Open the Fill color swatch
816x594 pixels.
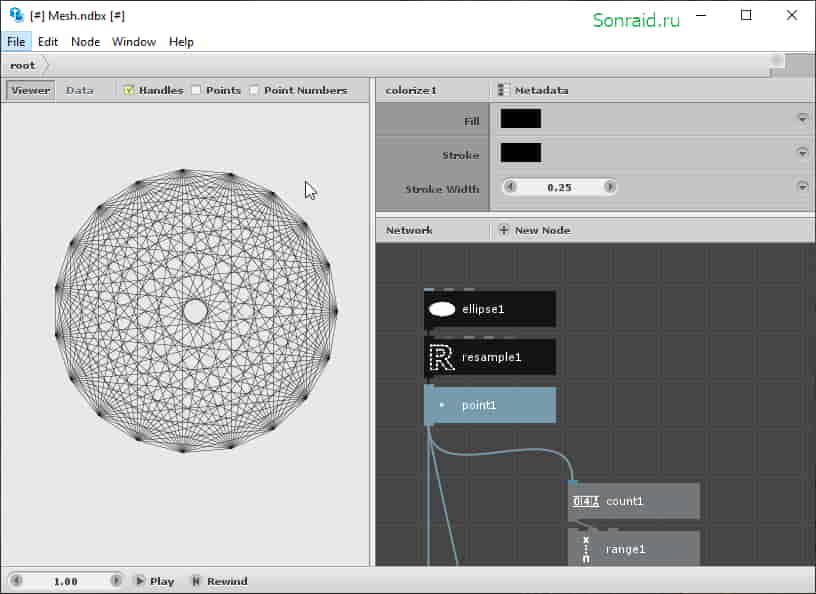(x=520, y=119)
